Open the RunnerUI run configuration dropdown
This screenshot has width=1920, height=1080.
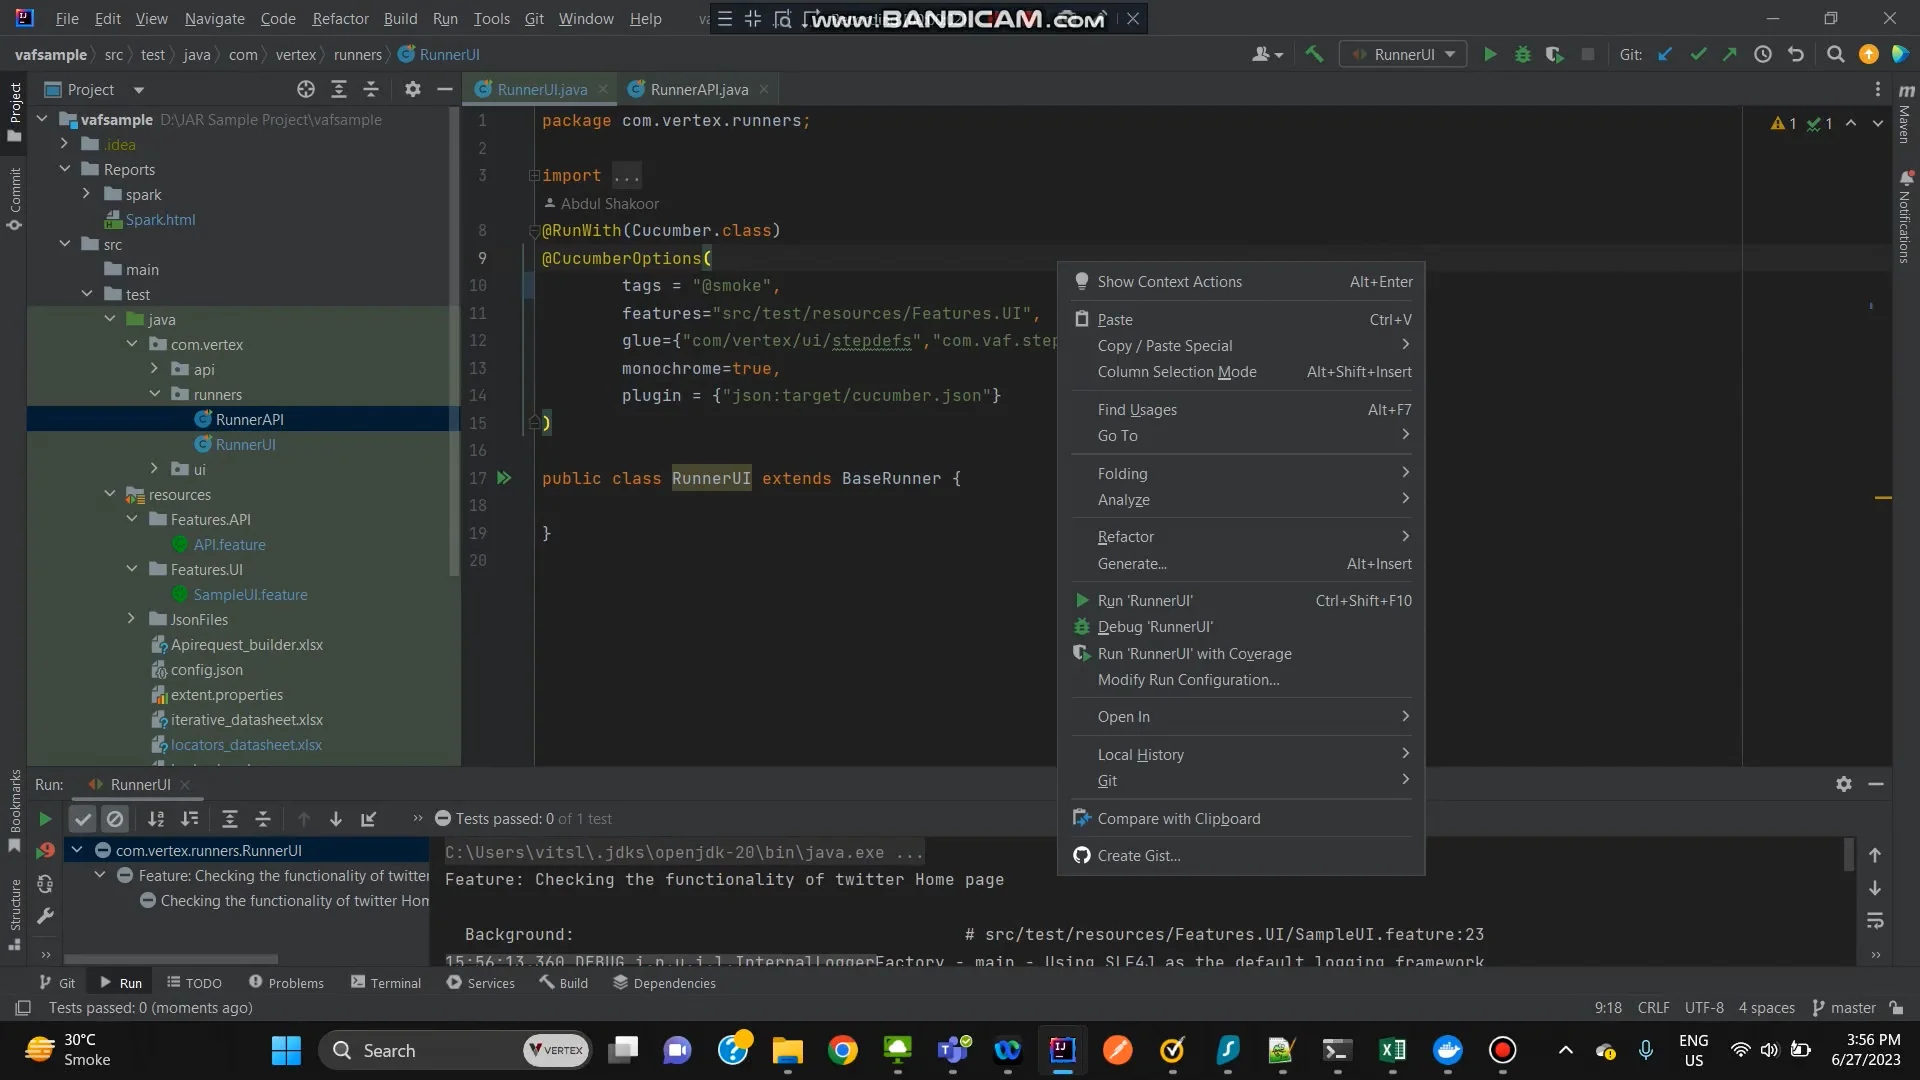tap(1403, 55)
